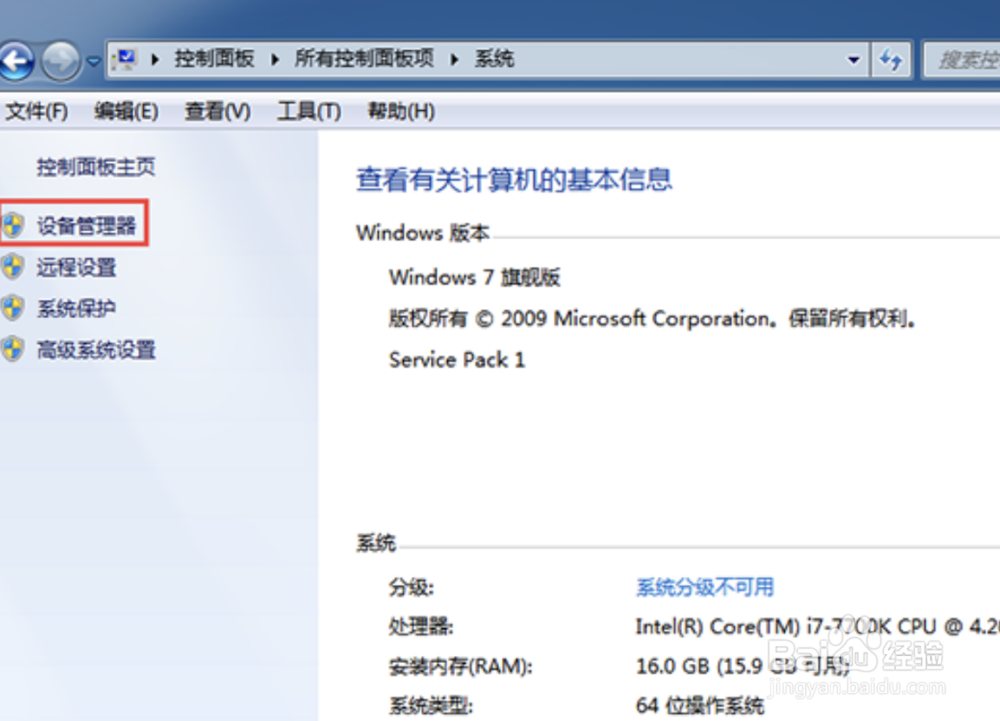Click the shield icon next to 设备管理器
This screenshot has width=1000, height=721.
tap(13, 225)
